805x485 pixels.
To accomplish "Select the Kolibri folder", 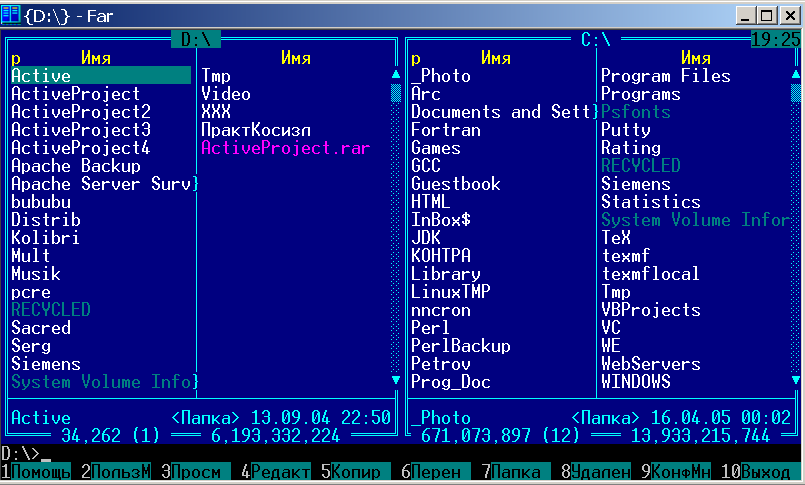I will coord(46,238).
